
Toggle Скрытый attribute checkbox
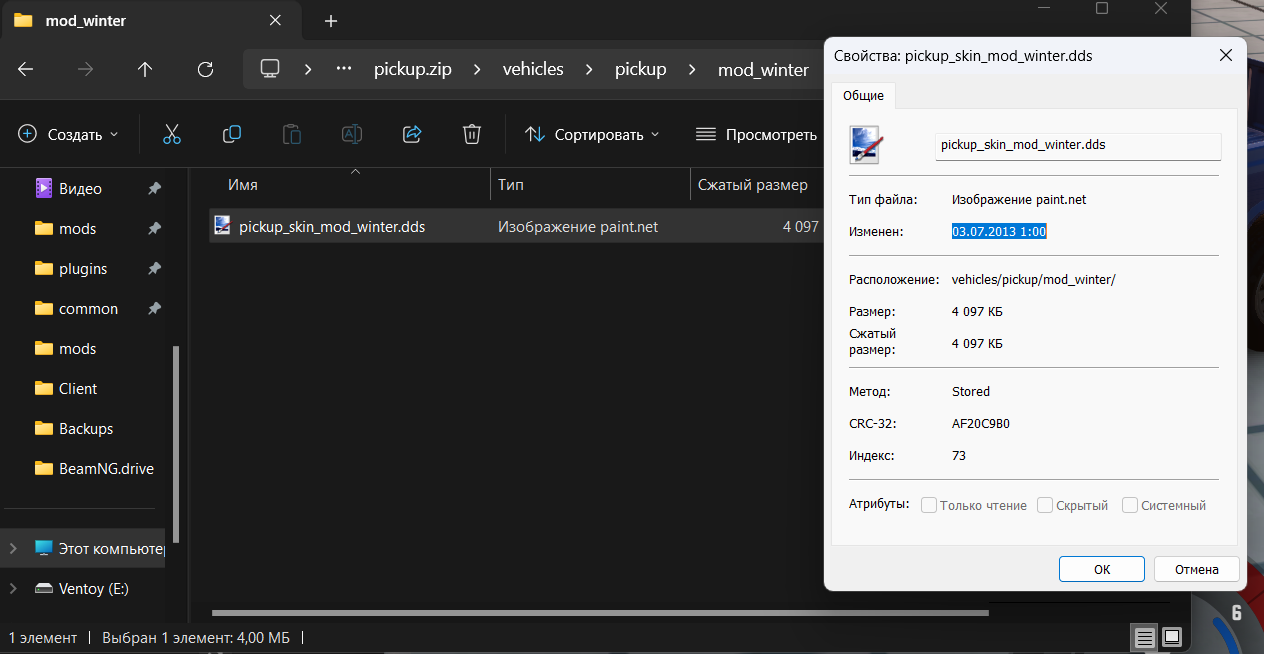coord(1045,505)
